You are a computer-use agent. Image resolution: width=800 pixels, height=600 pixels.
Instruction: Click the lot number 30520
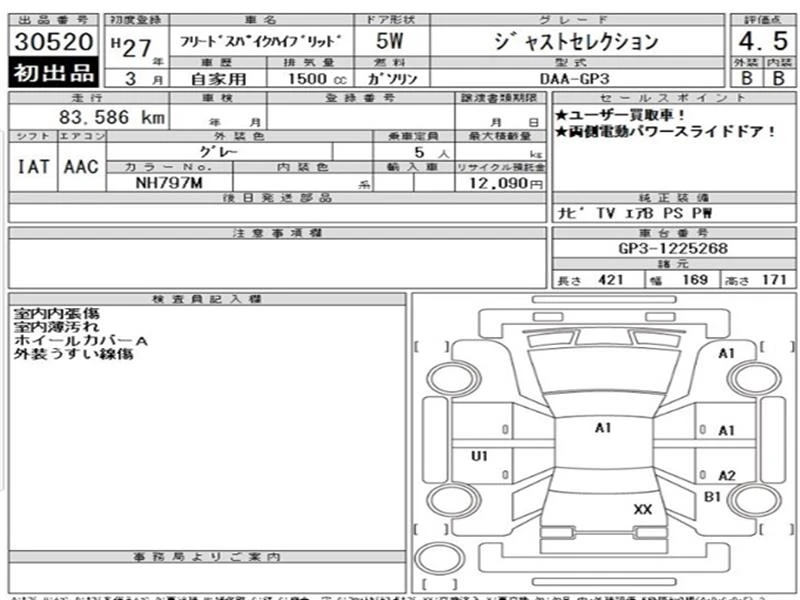[x=54, y=41]
